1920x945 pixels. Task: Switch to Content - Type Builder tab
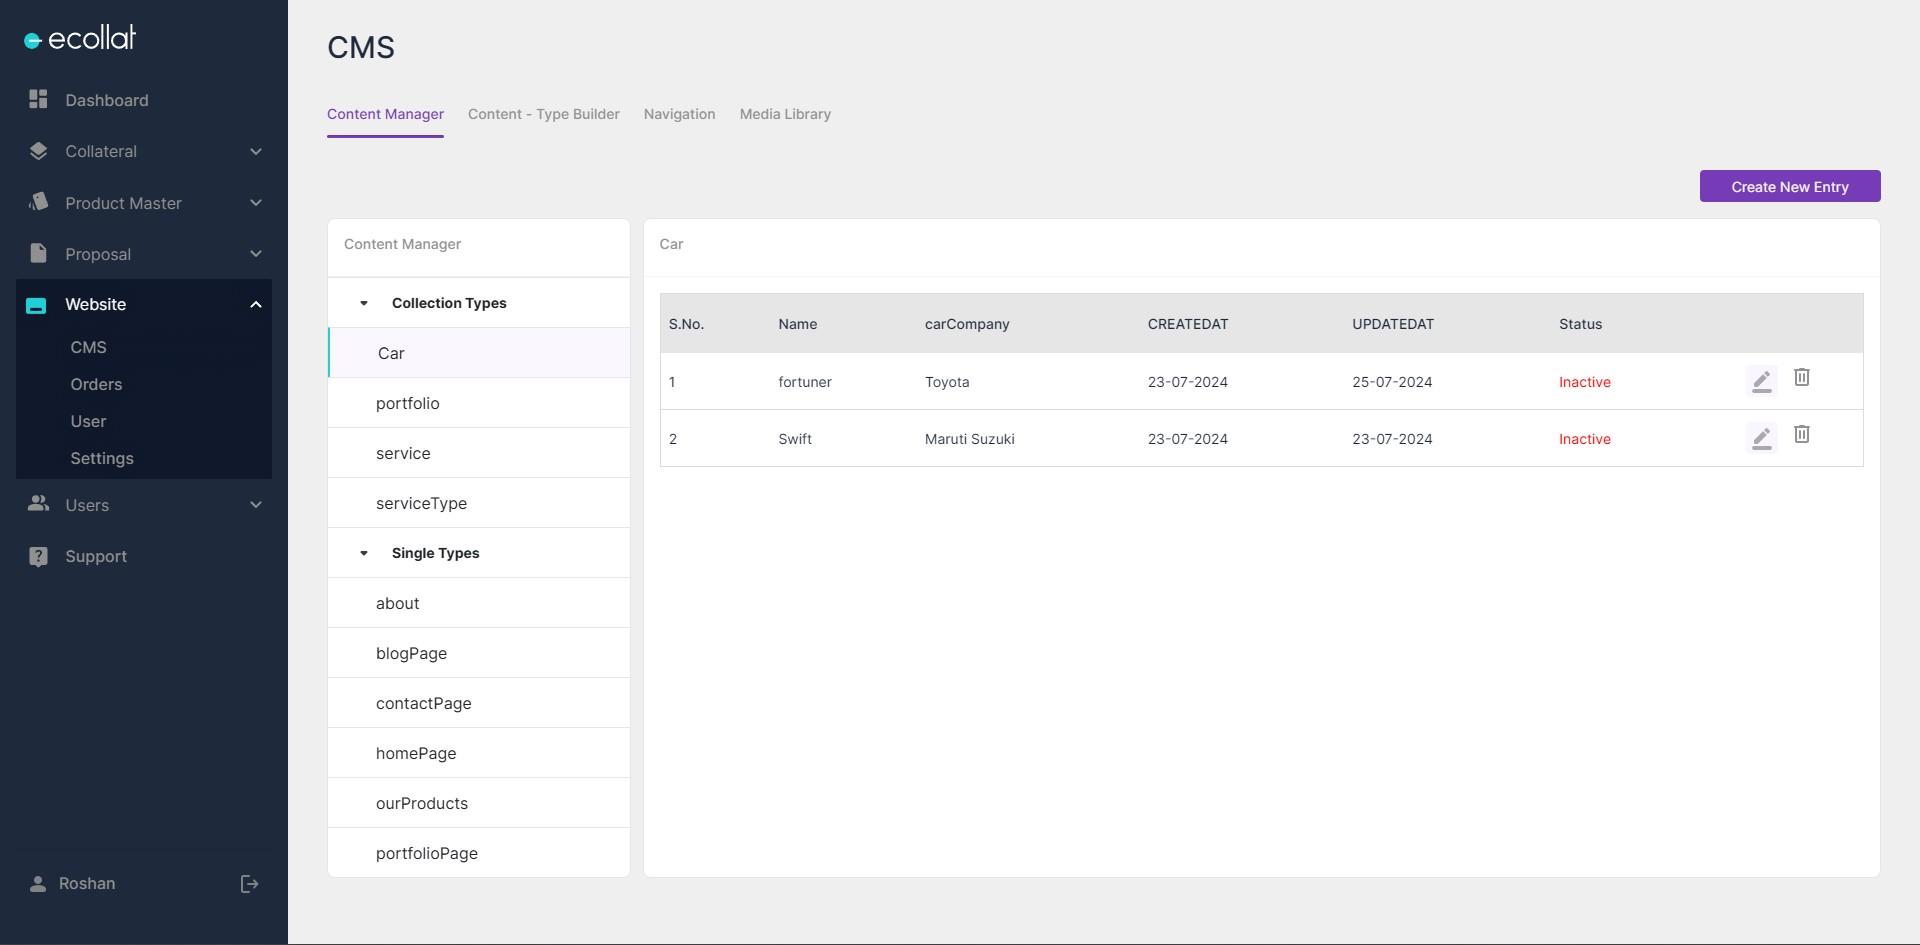pos(543,114)
